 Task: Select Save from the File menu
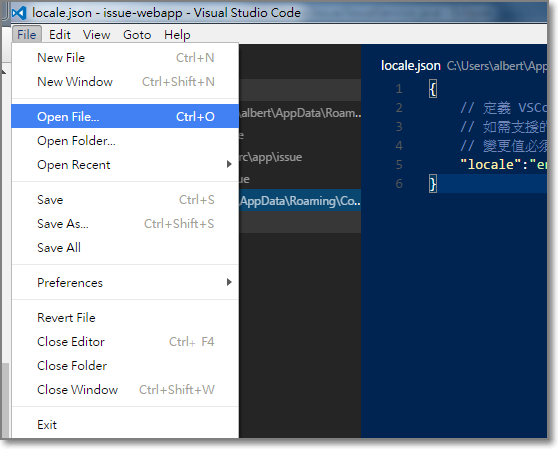pos(125,200)
